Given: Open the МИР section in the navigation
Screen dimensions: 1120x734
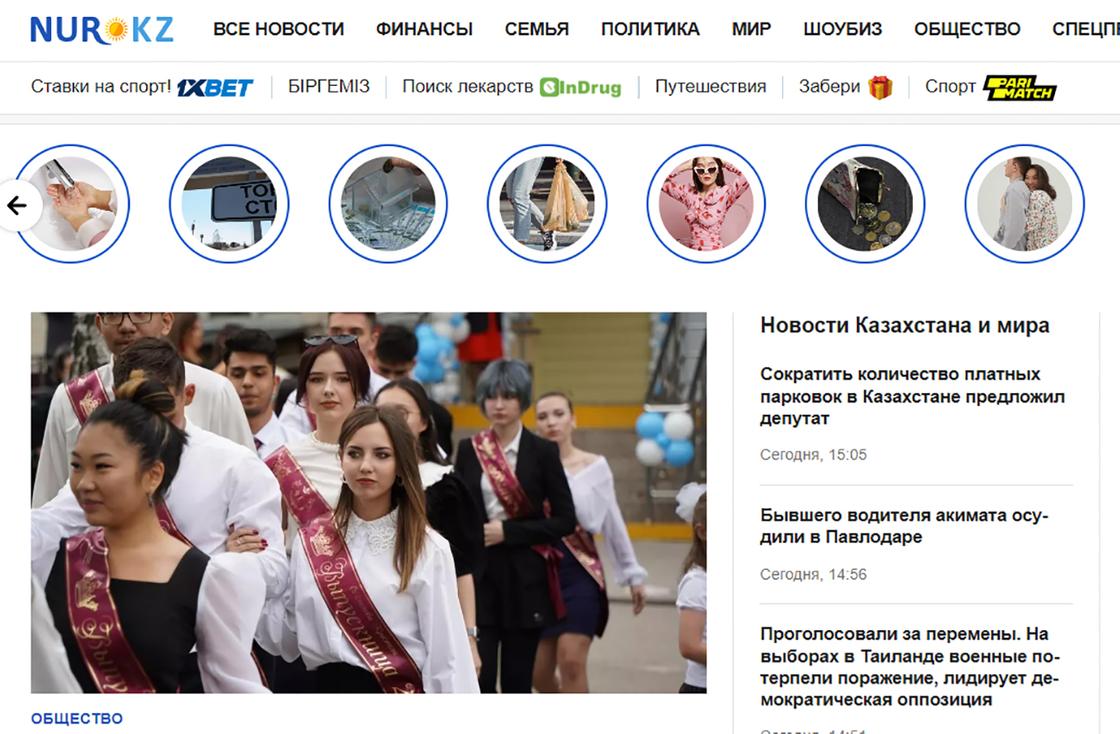Looking at the screenshot, I should click(x=752, y=30).
